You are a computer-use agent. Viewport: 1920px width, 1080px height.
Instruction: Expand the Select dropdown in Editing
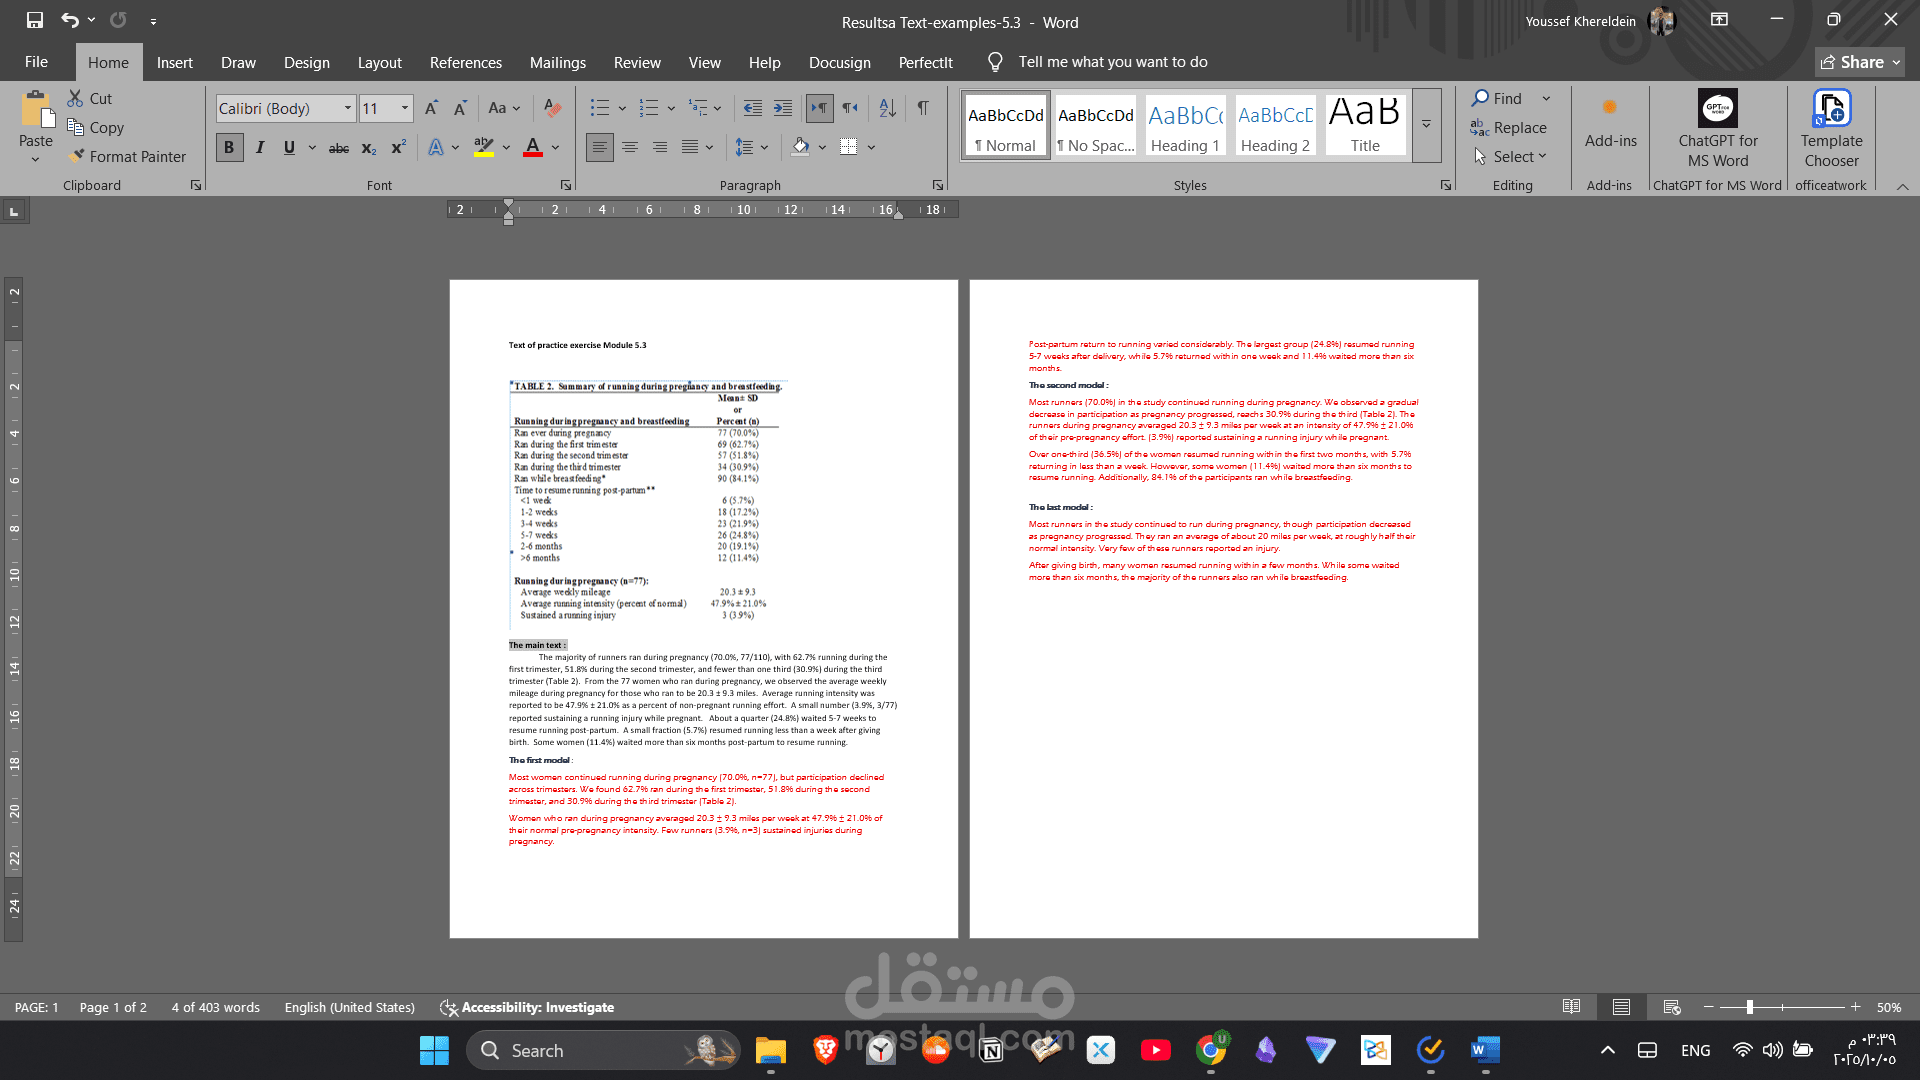tap(1510, 156)
